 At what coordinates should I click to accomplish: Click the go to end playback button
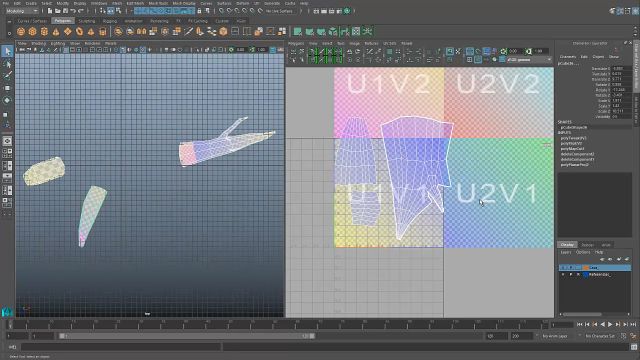[x=633, y=324]
